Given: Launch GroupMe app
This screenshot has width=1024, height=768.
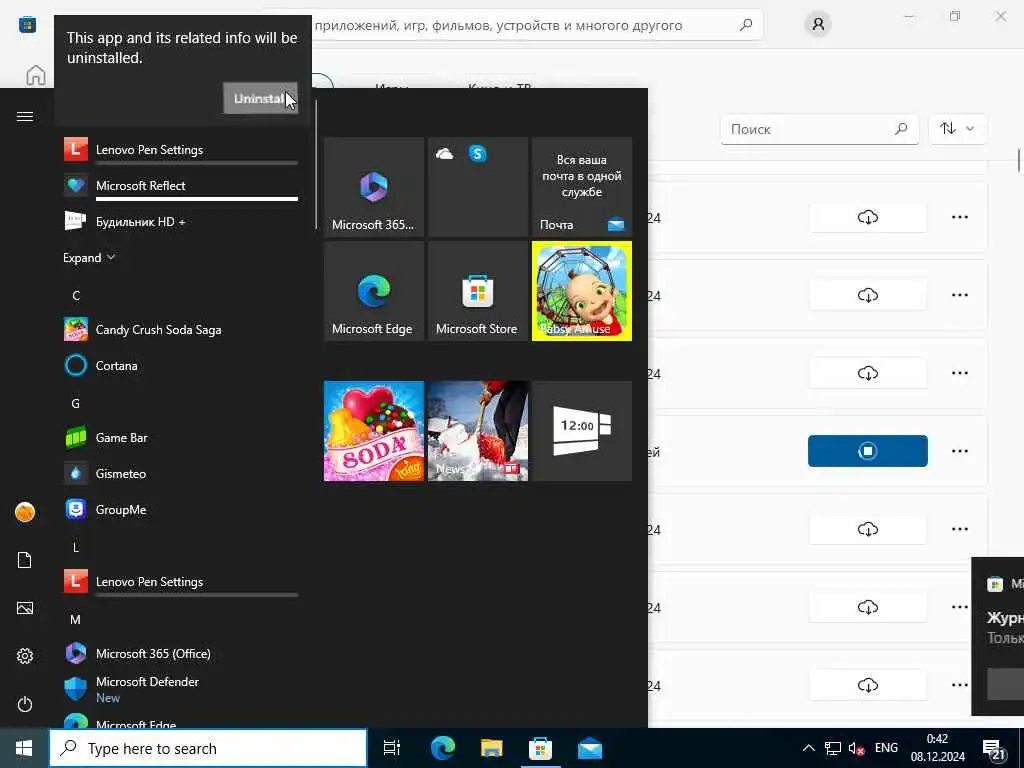Looking at the screenshot, I should tap(180, 509).
